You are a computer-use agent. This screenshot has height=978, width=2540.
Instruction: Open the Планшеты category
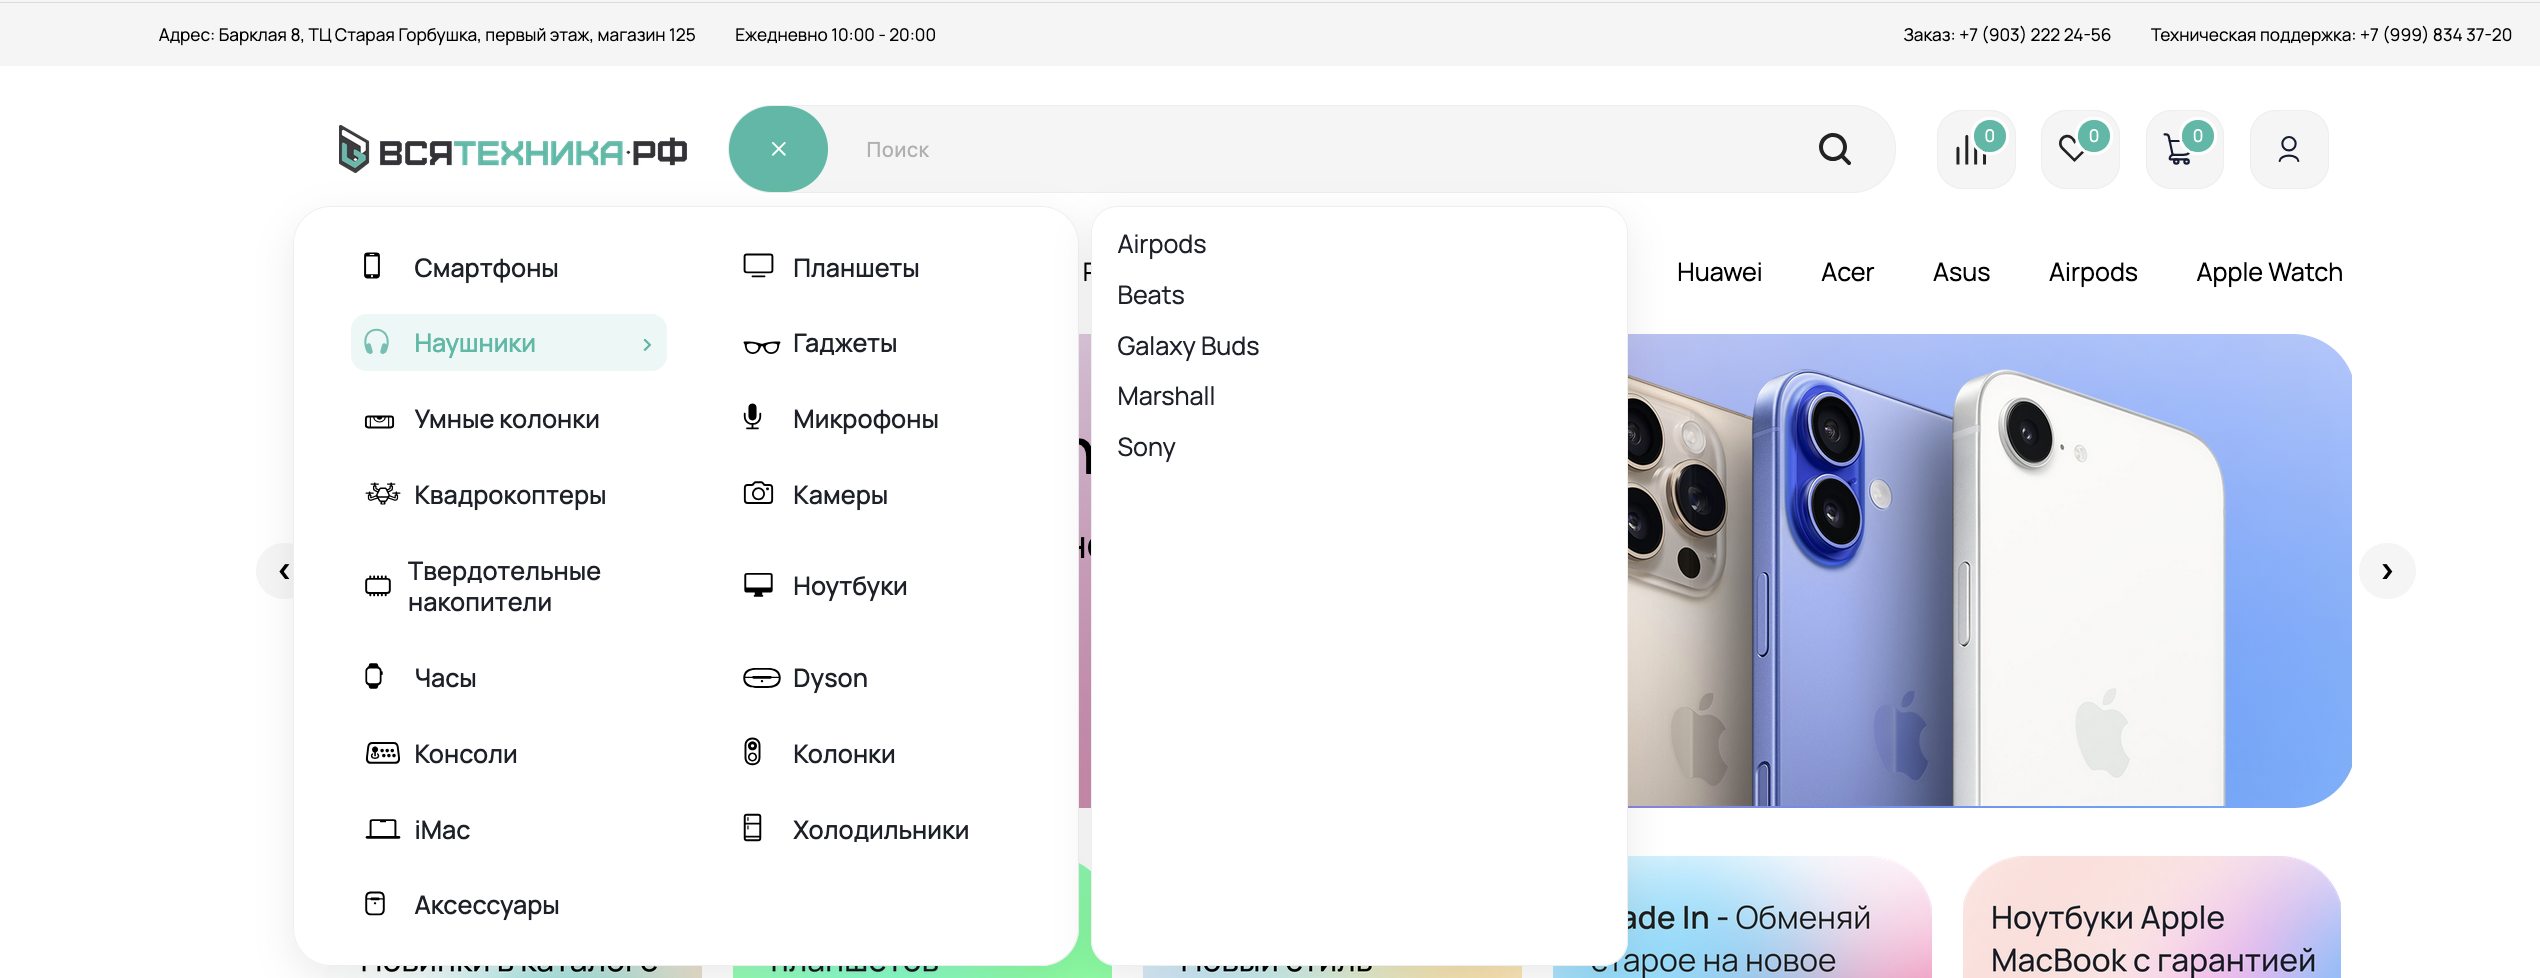click(856, 268)
